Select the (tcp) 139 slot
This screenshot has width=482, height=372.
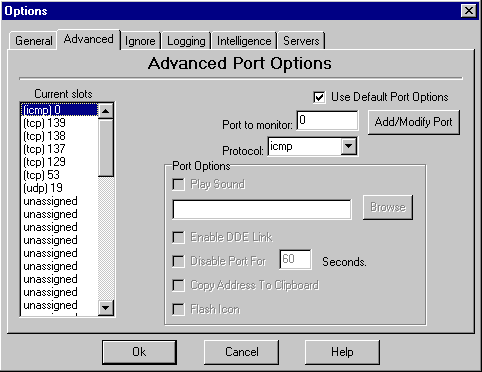coord(60,123)
